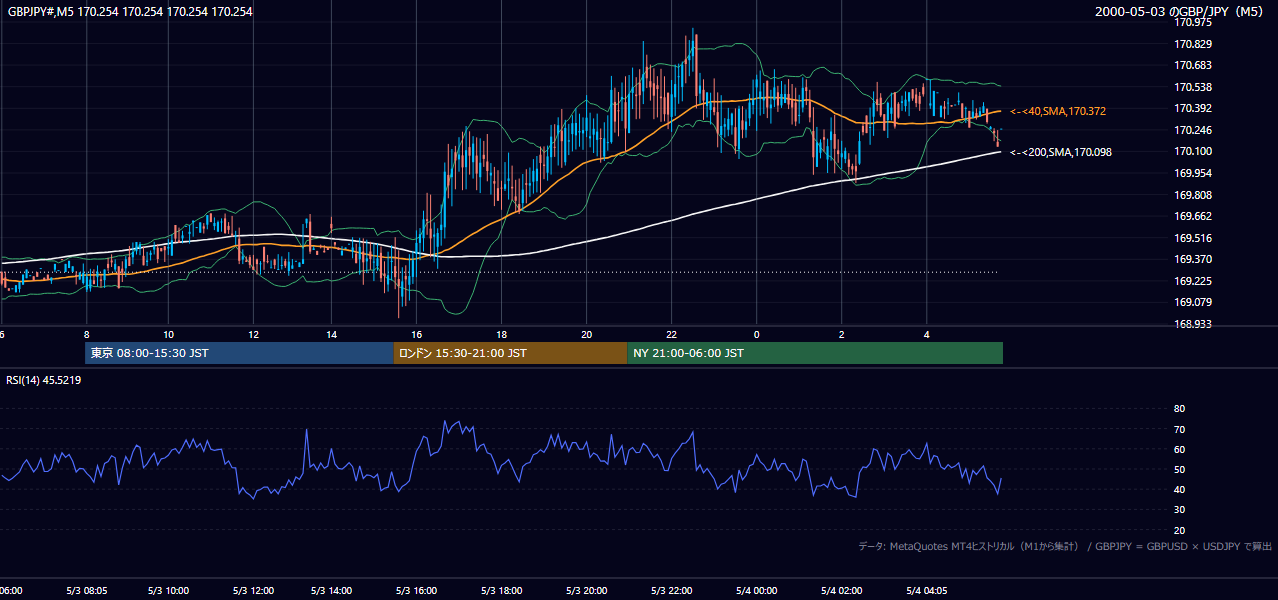The image size is (1278, 600).
Task: Click hour 12 on the chart time axis
Action: pyautogui.click(x=253, y=334)
